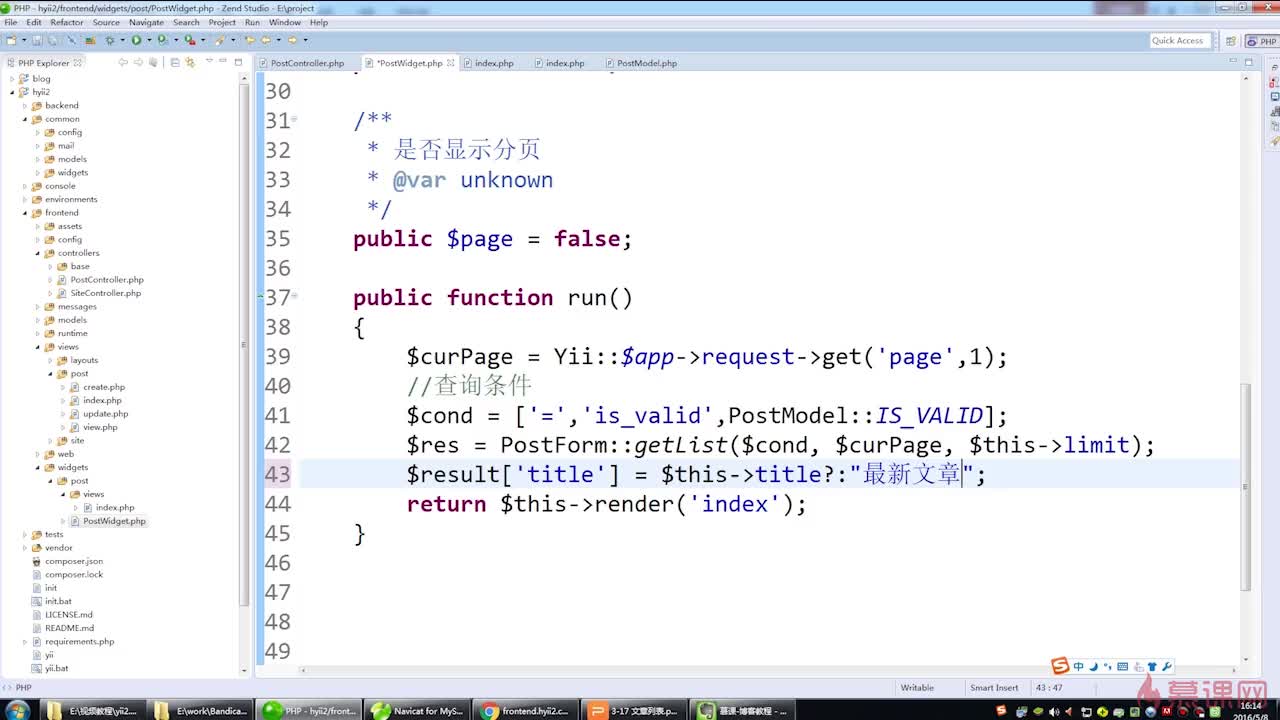1280x720 pixels.
Task: Collapse the frontend folder
Action: 25,213
